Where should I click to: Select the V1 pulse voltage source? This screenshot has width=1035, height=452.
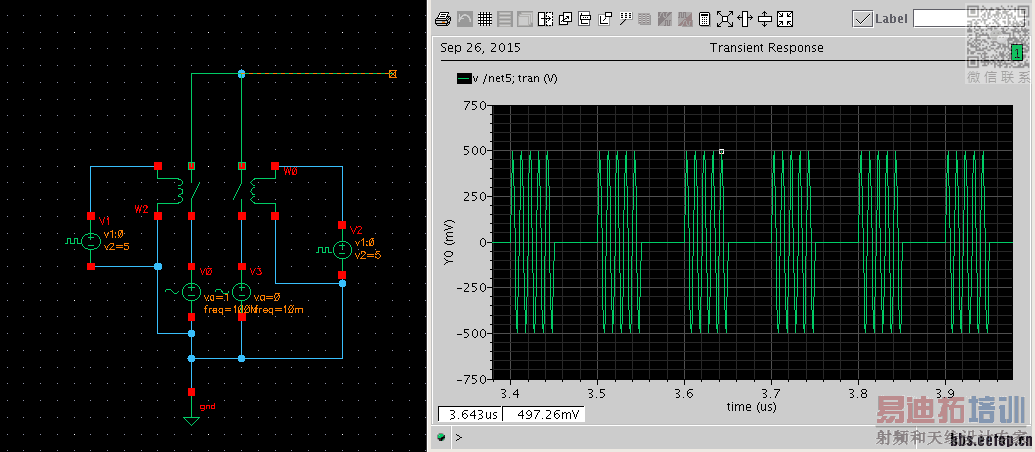[91, 241]
